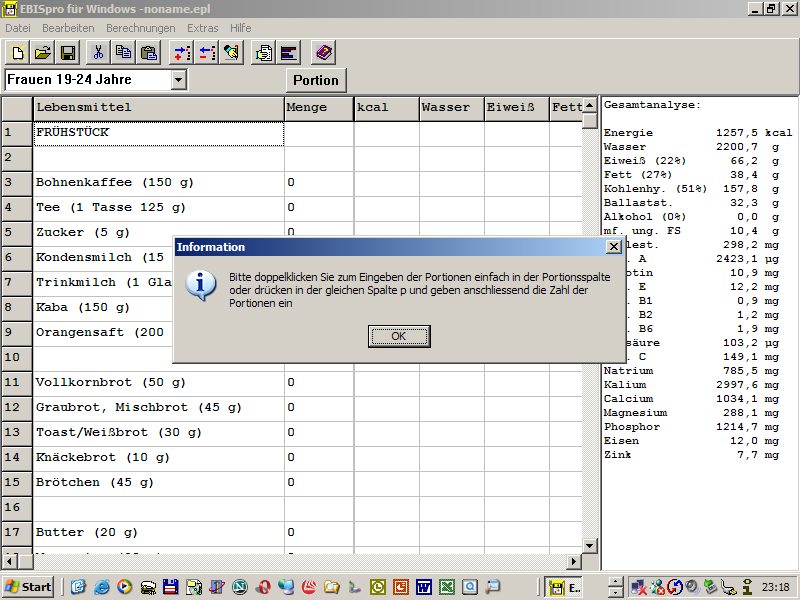Screen dimensions: 800x600
Task: Click the delete row icon with red minus
Action: [x=206, y=53]
